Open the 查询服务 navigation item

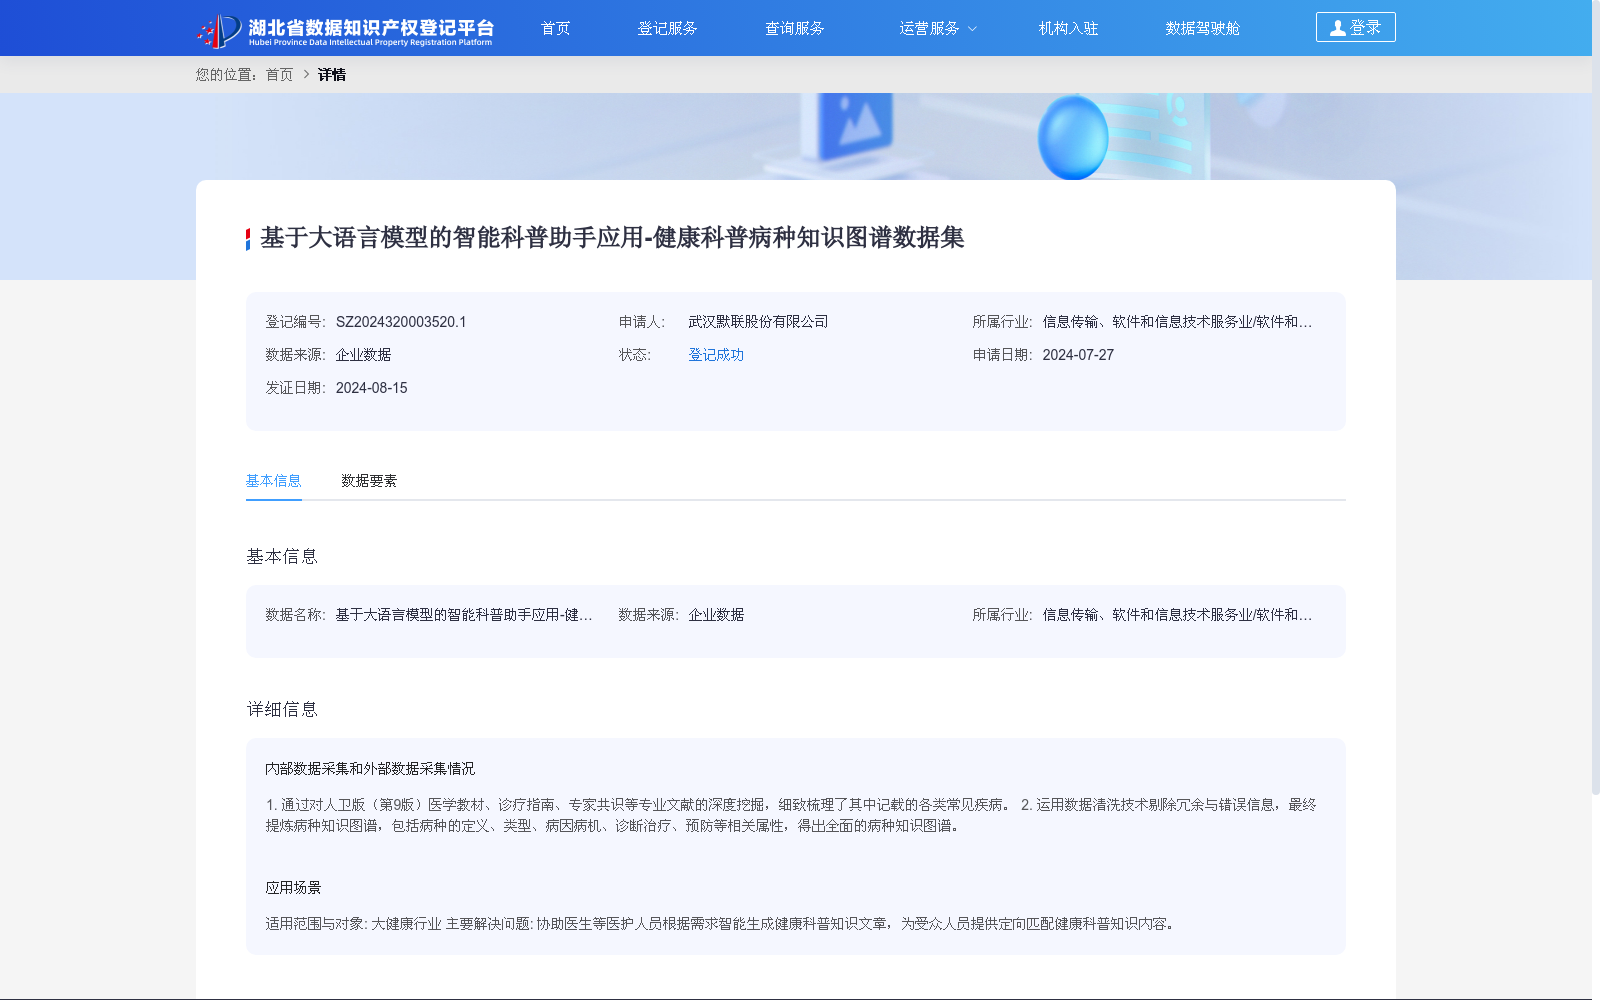point(794,28)
